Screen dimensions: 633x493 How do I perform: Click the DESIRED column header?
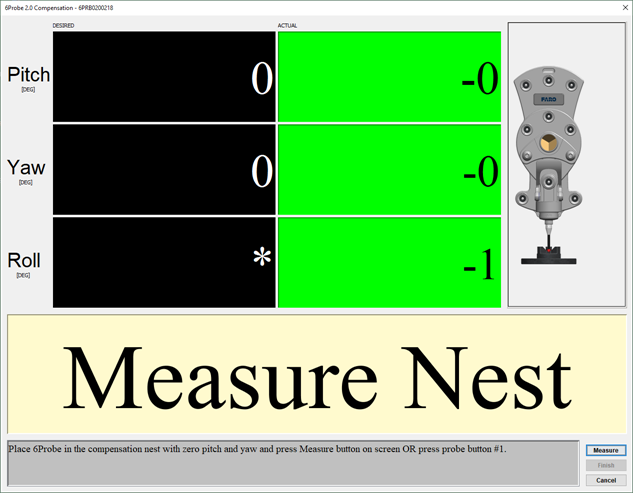click(x=63, y=25)
